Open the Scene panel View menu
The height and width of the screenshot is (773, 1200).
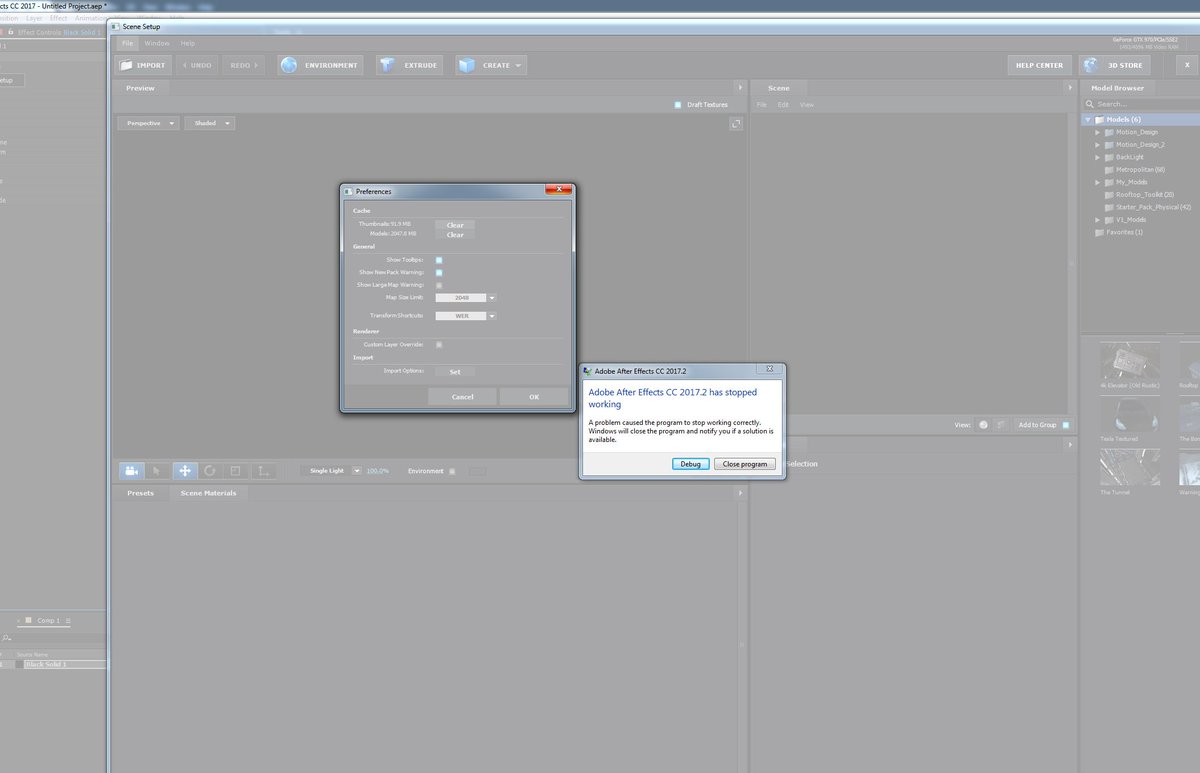point(807,104)
